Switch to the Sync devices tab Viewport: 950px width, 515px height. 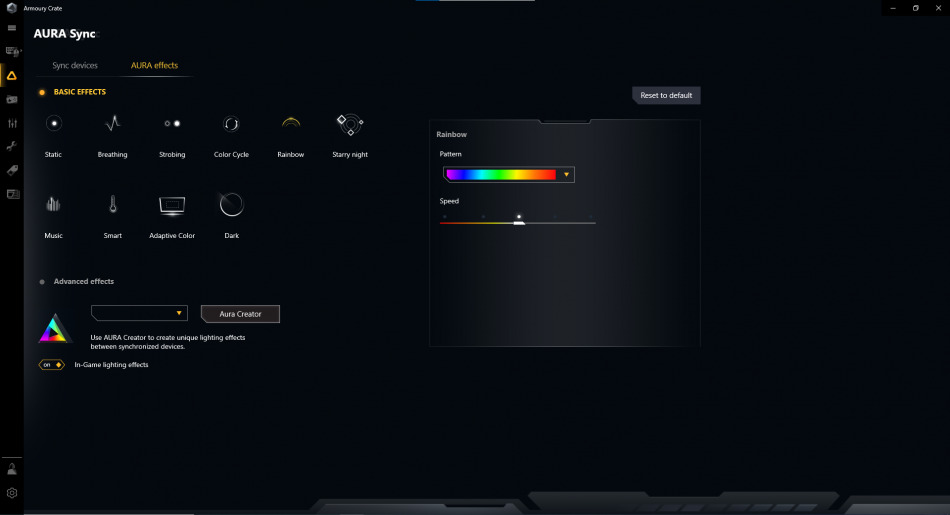75,65
